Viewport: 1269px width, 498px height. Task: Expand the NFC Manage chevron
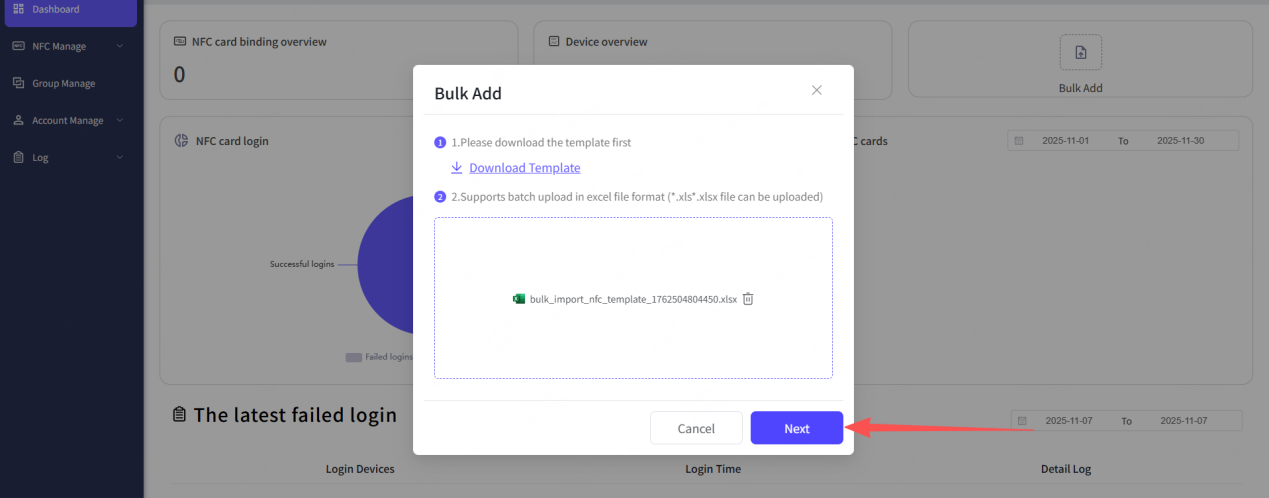(120, 46)
